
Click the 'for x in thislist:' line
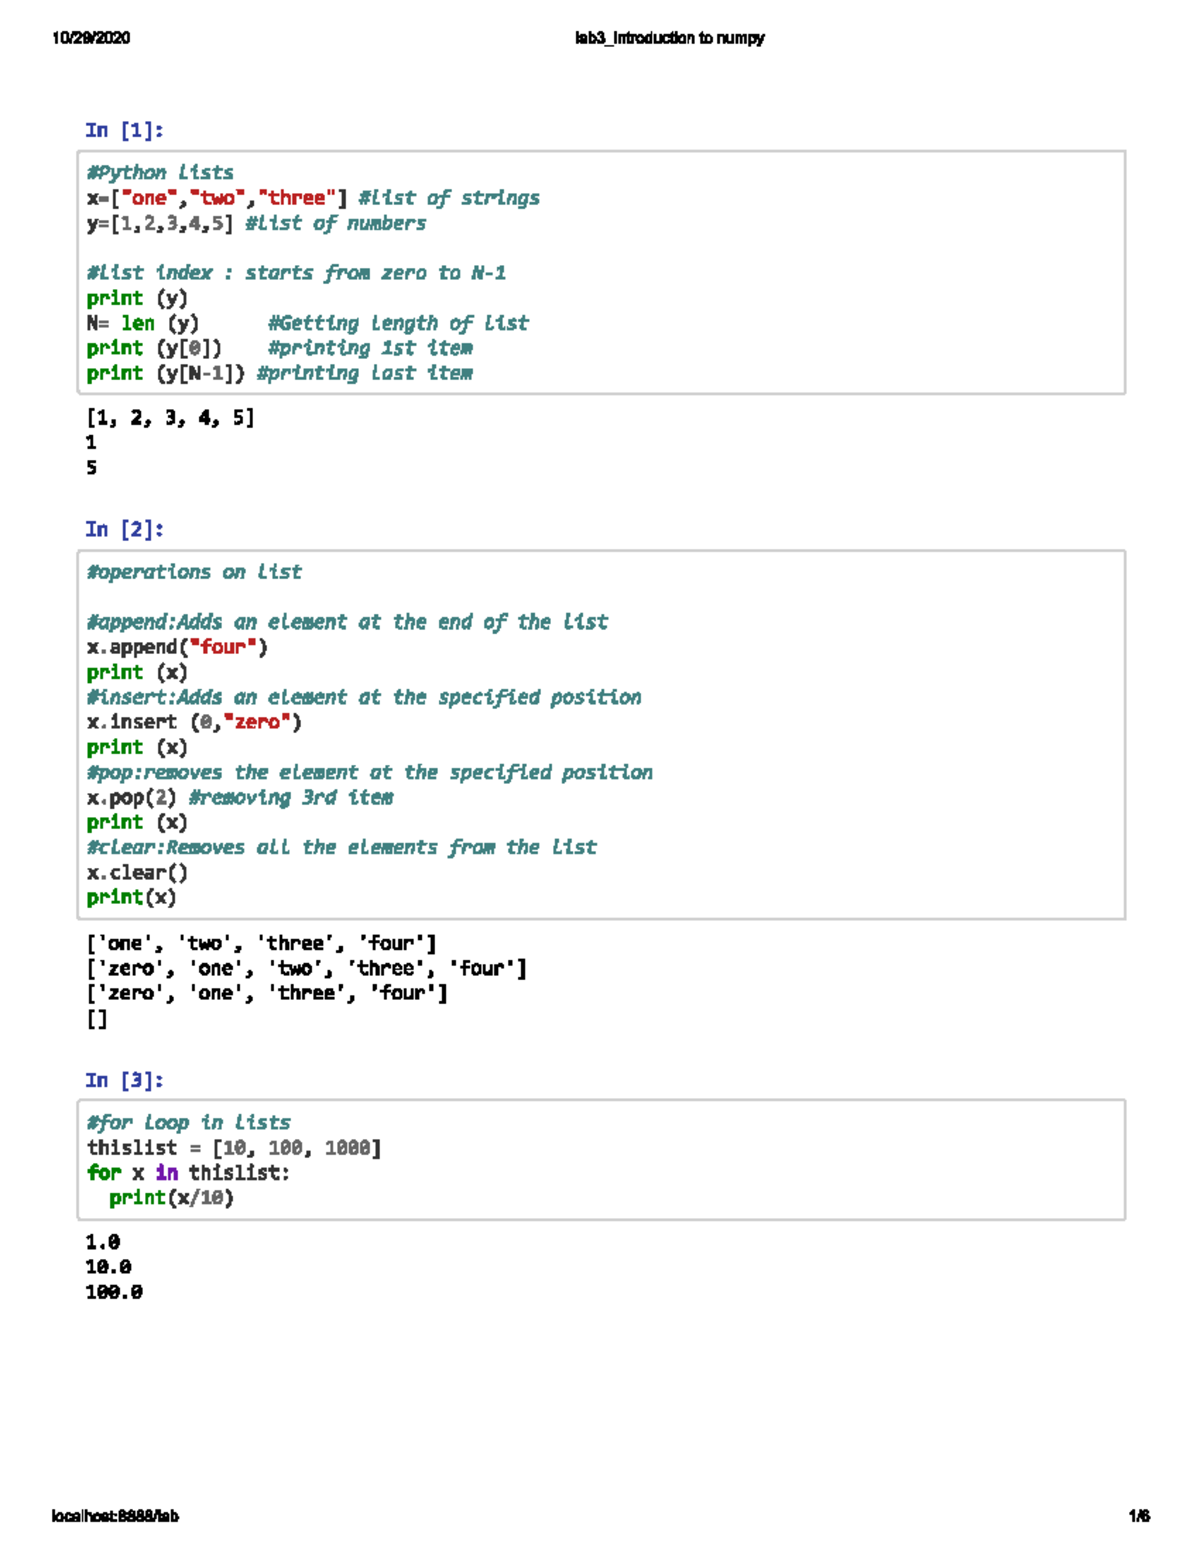click(188, 1173)
